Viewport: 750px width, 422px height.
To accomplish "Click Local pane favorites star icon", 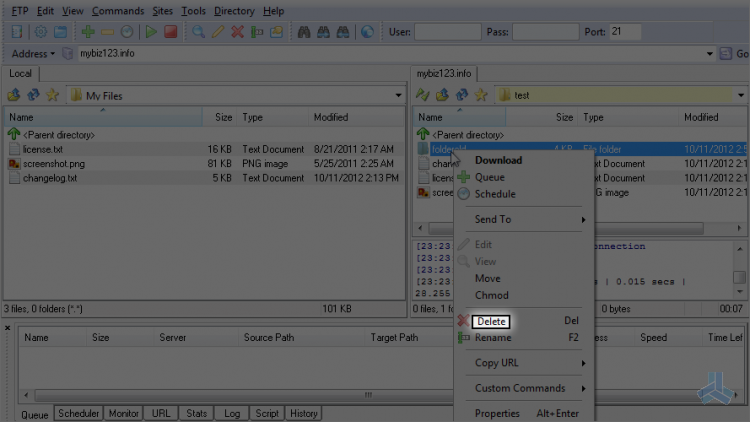I will coord(52,95).
